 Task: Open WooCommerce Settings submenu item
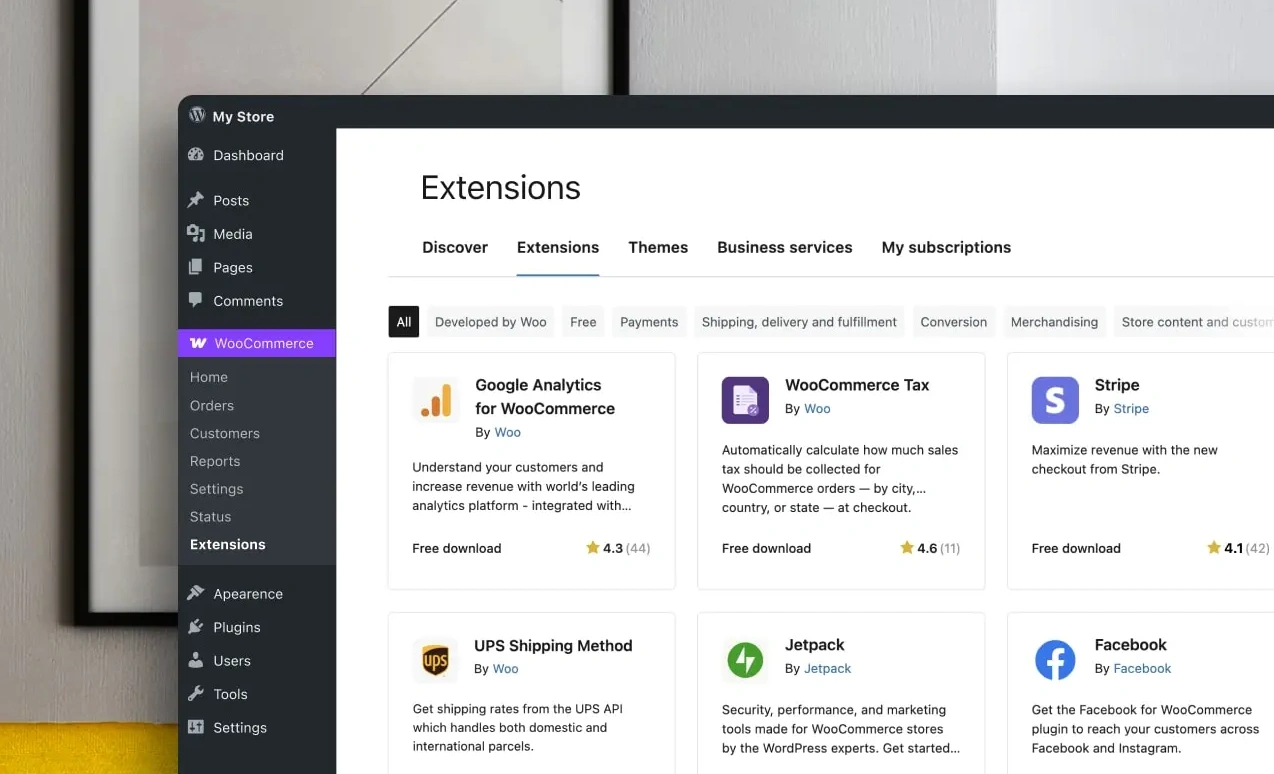click(x=217, y=489)
